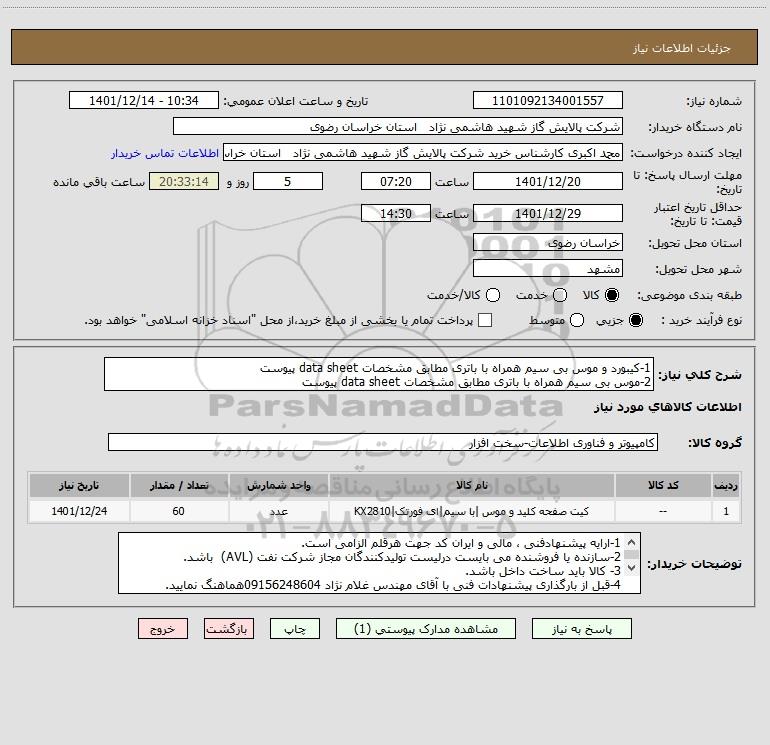Viewport: 770px width, 745px height.
Task: Tick the اسناد خزانه اسلامی payment checkbox
Action: [486, 320]
